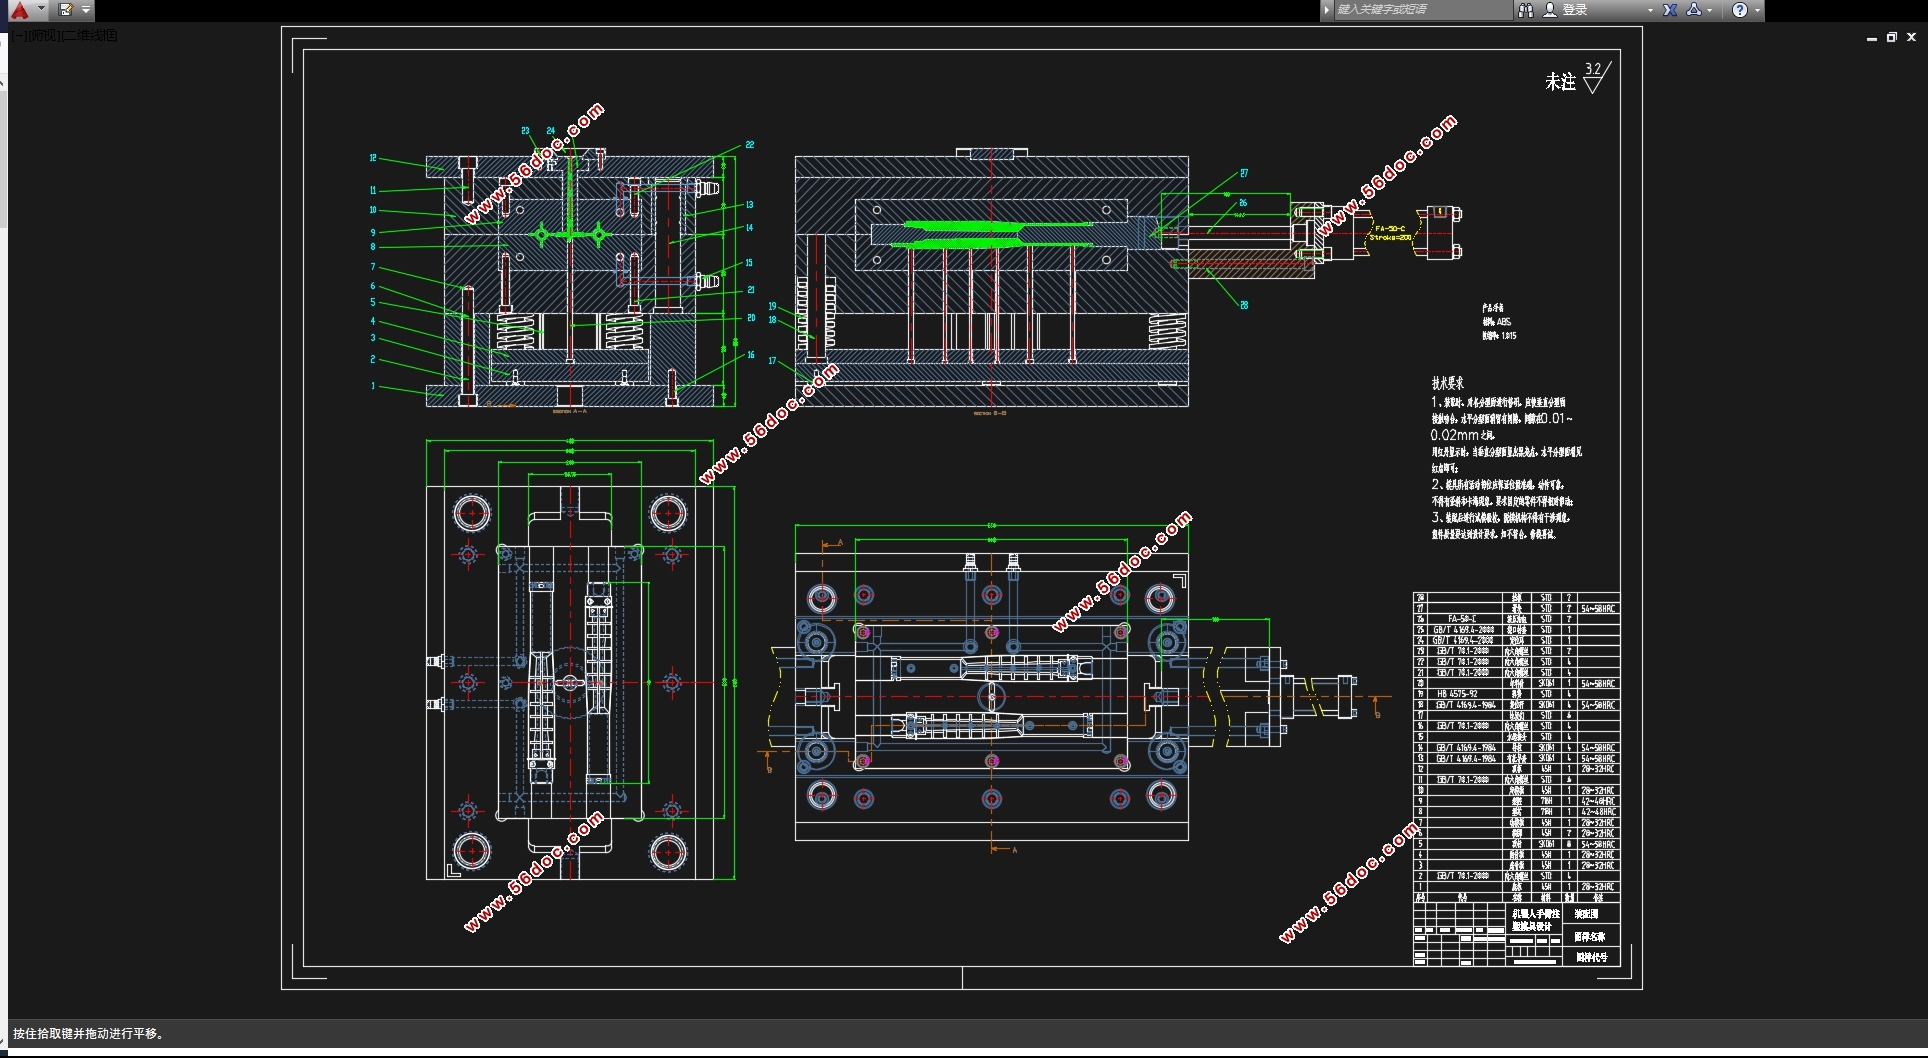Click the binoculars search icon

pos(1525,10)
